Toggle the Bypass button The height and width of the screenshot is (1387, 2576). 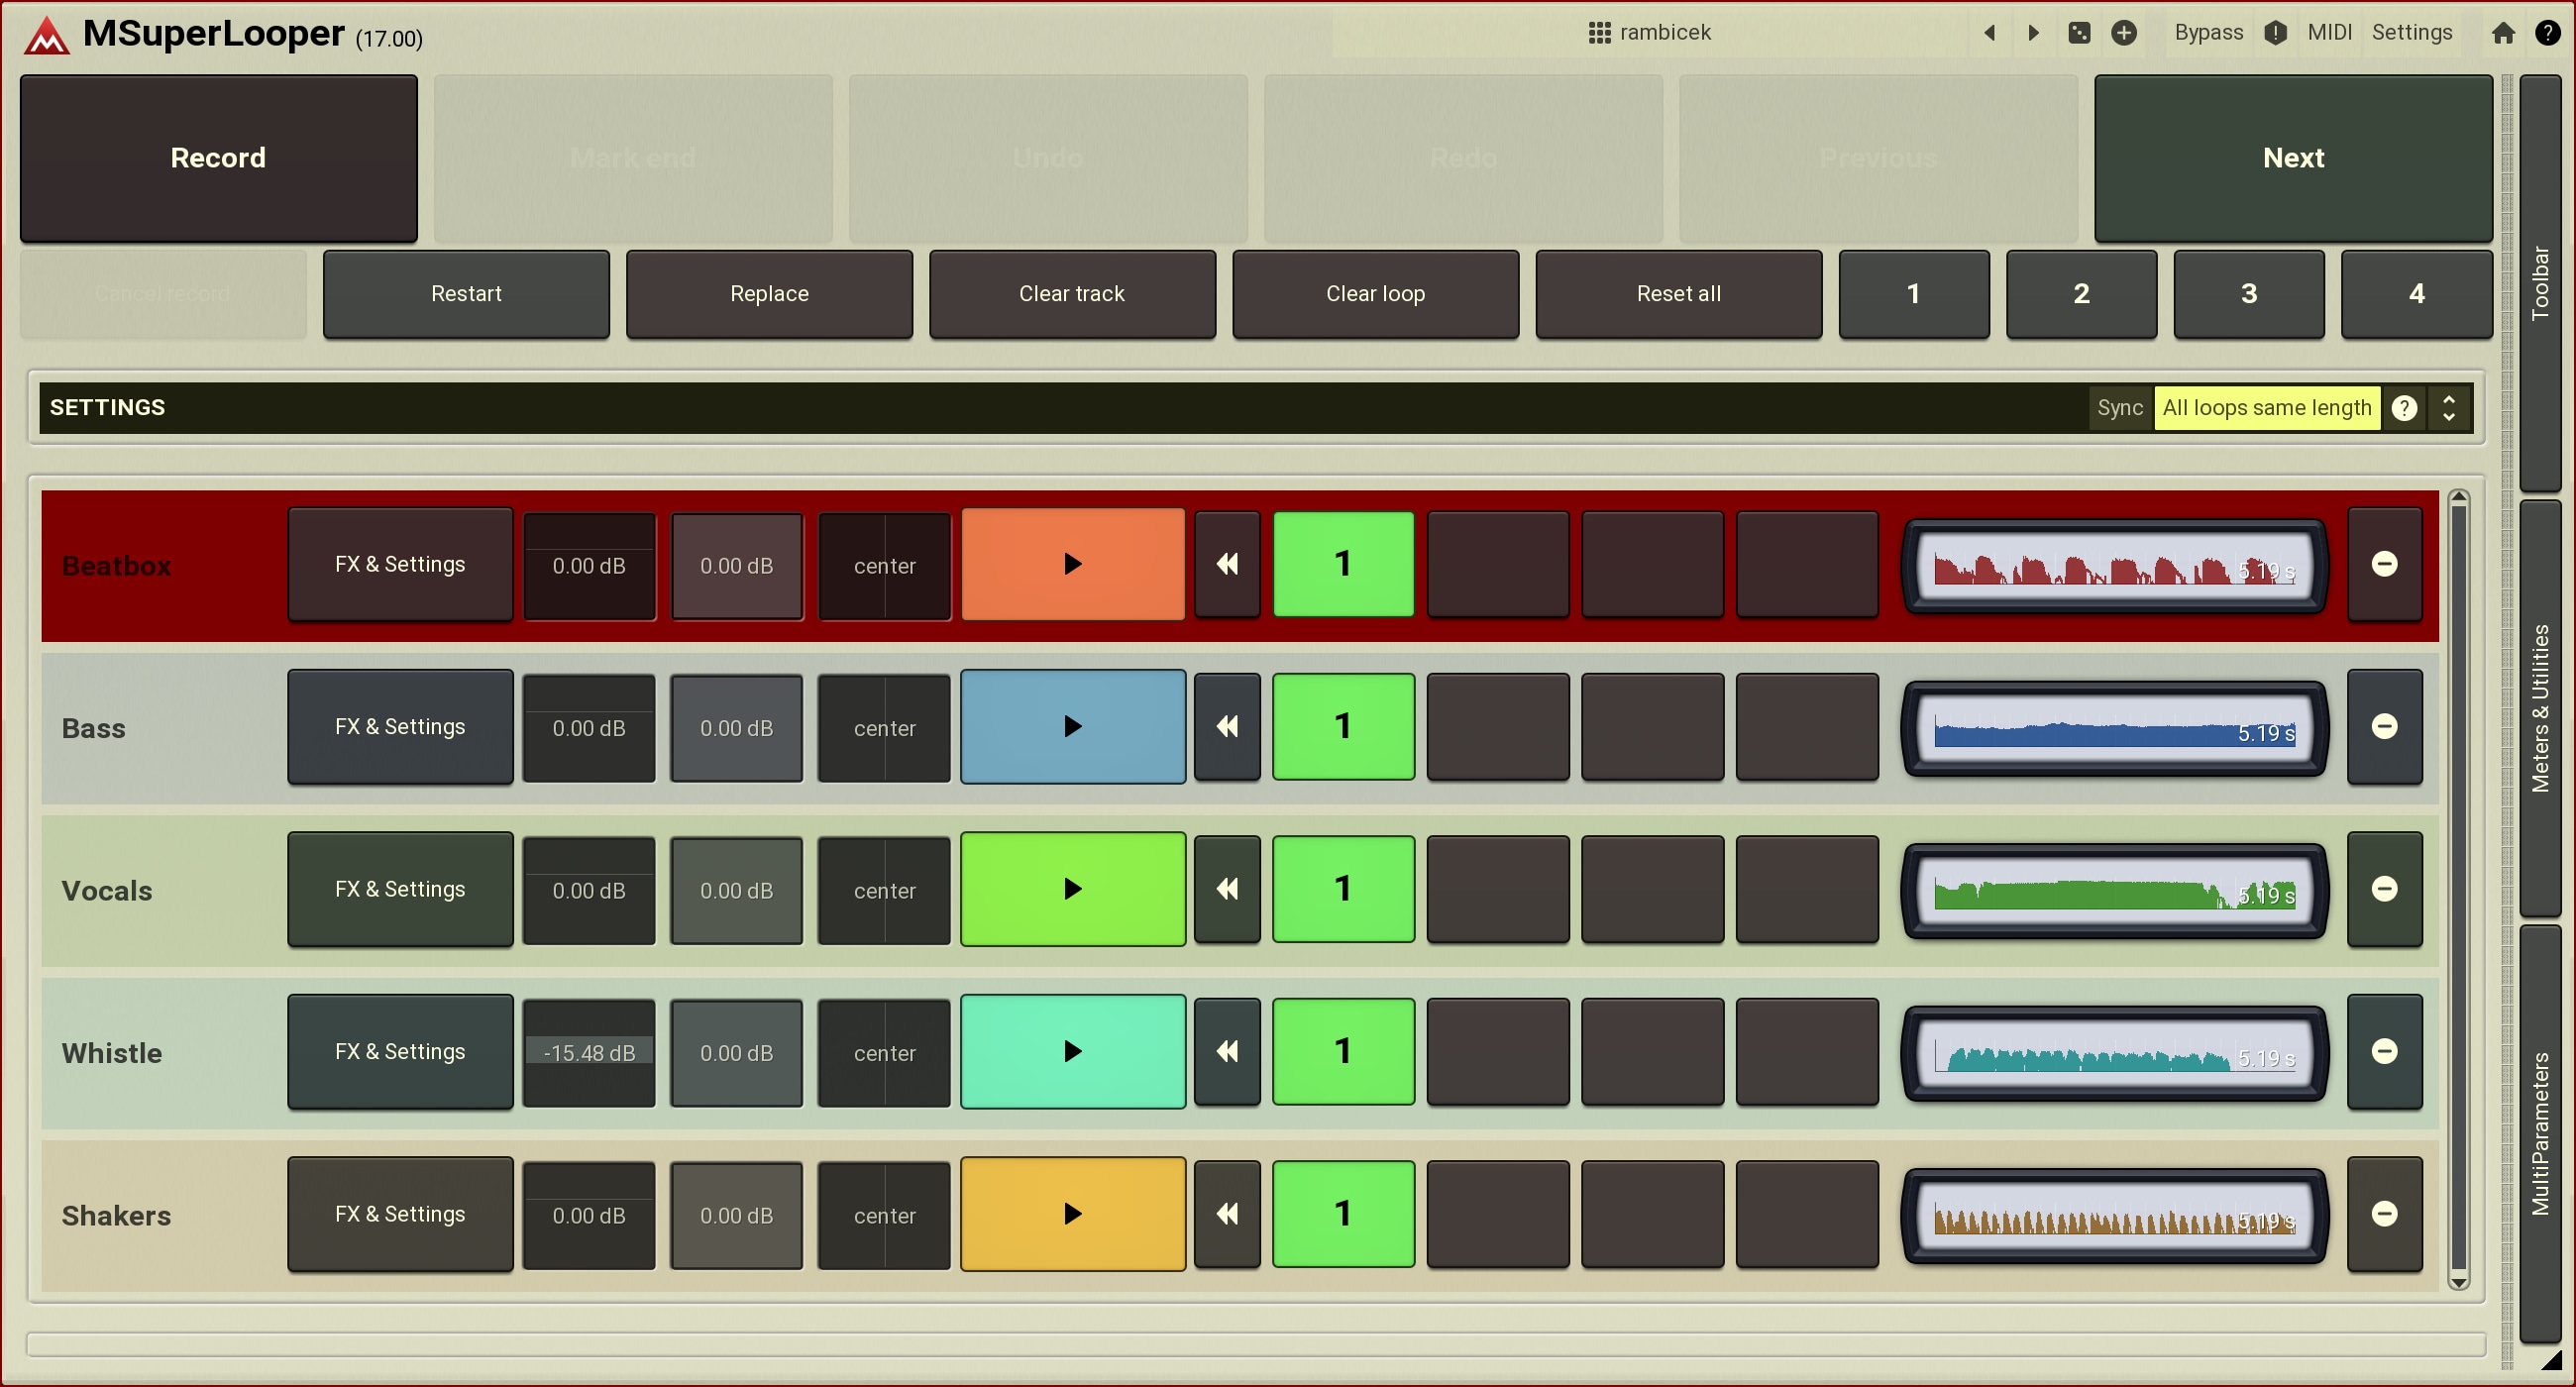(2208, 33)
